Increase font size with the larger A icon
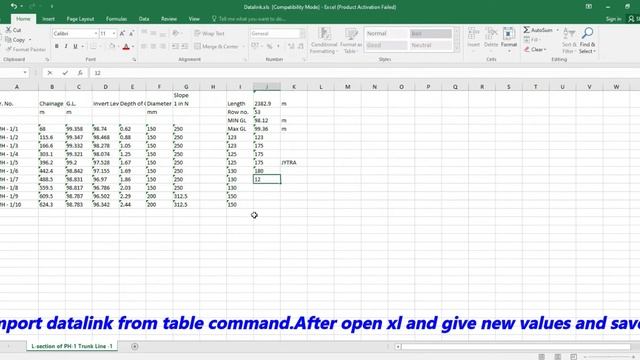 (x=122, y=33)
